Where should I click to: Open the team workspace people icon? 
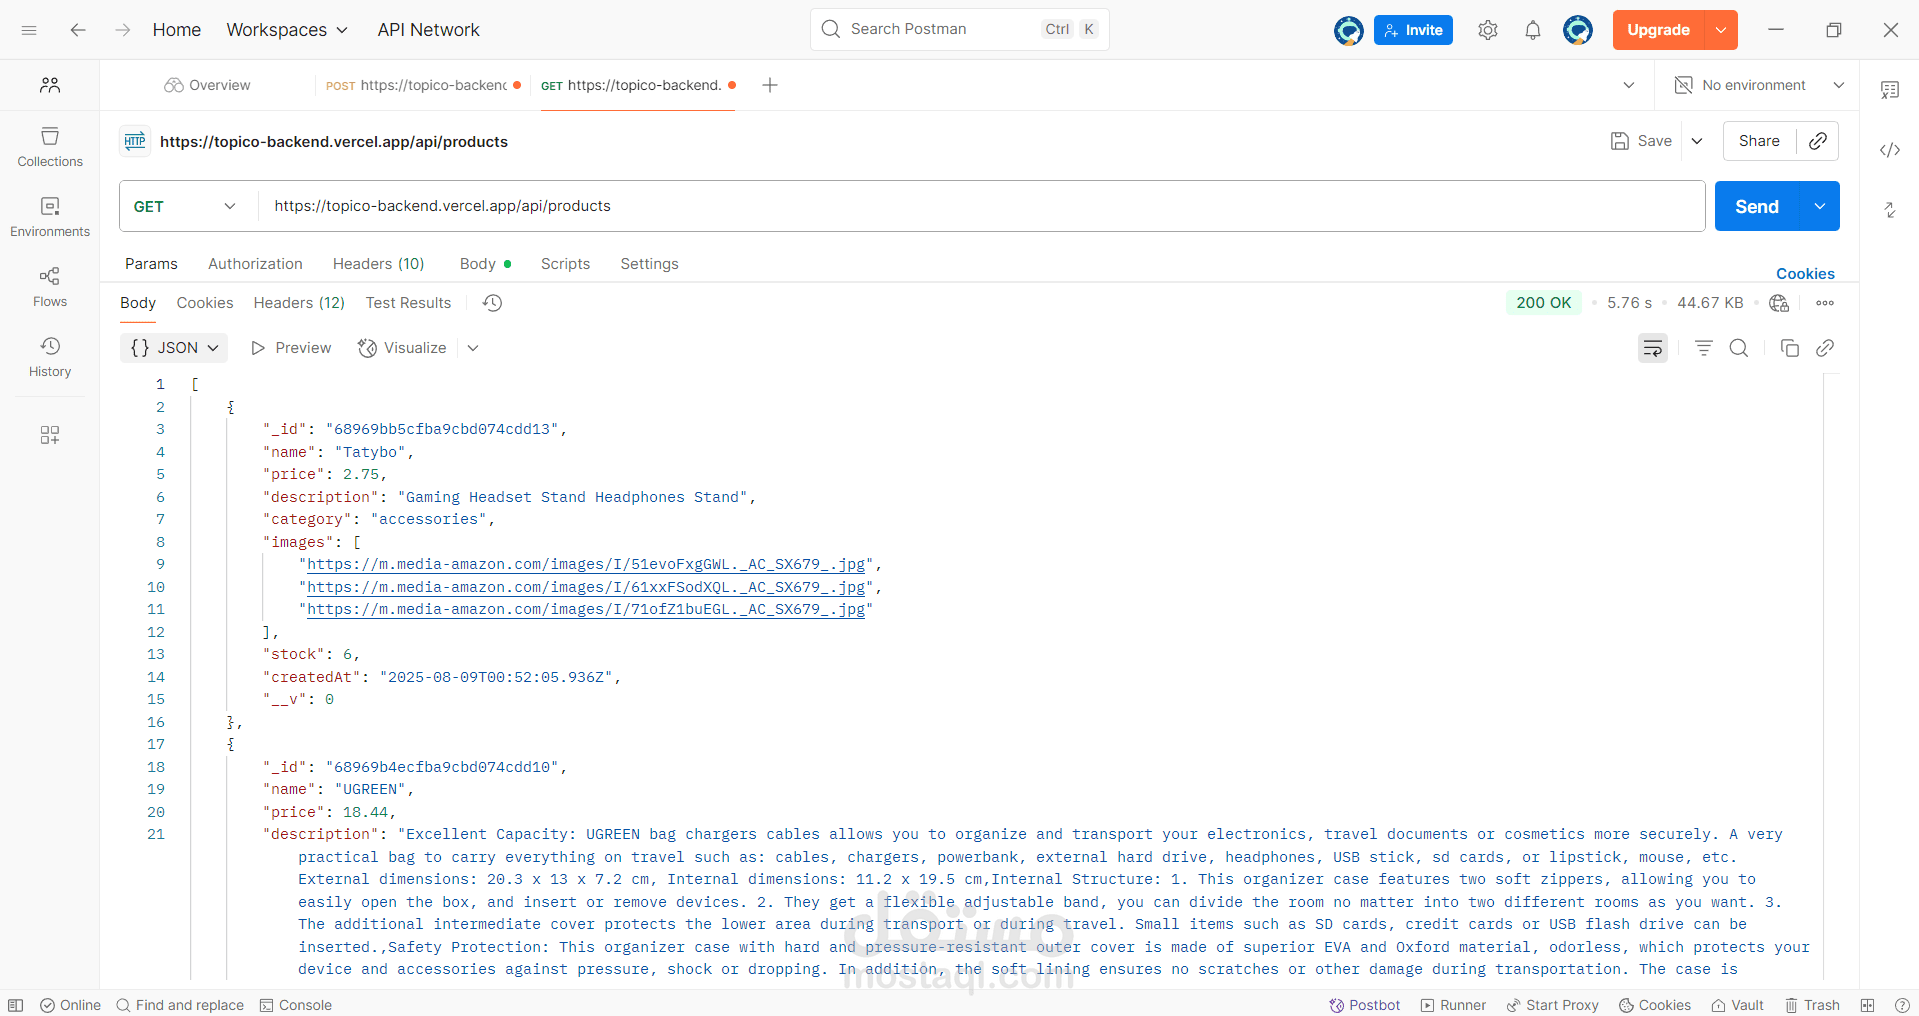[x=50, y=85]
